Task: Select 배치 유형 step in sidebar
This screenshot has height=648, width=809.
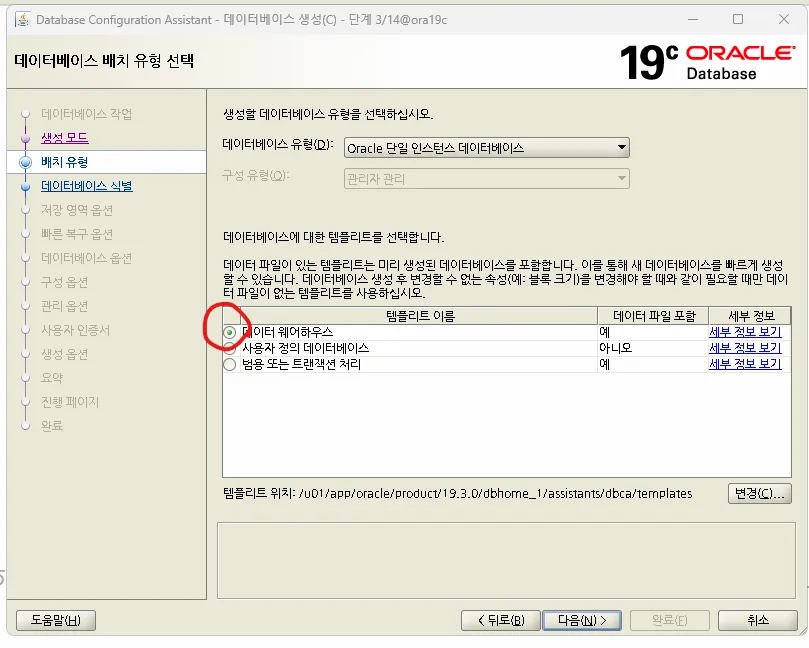Action: tap(64, 162)
